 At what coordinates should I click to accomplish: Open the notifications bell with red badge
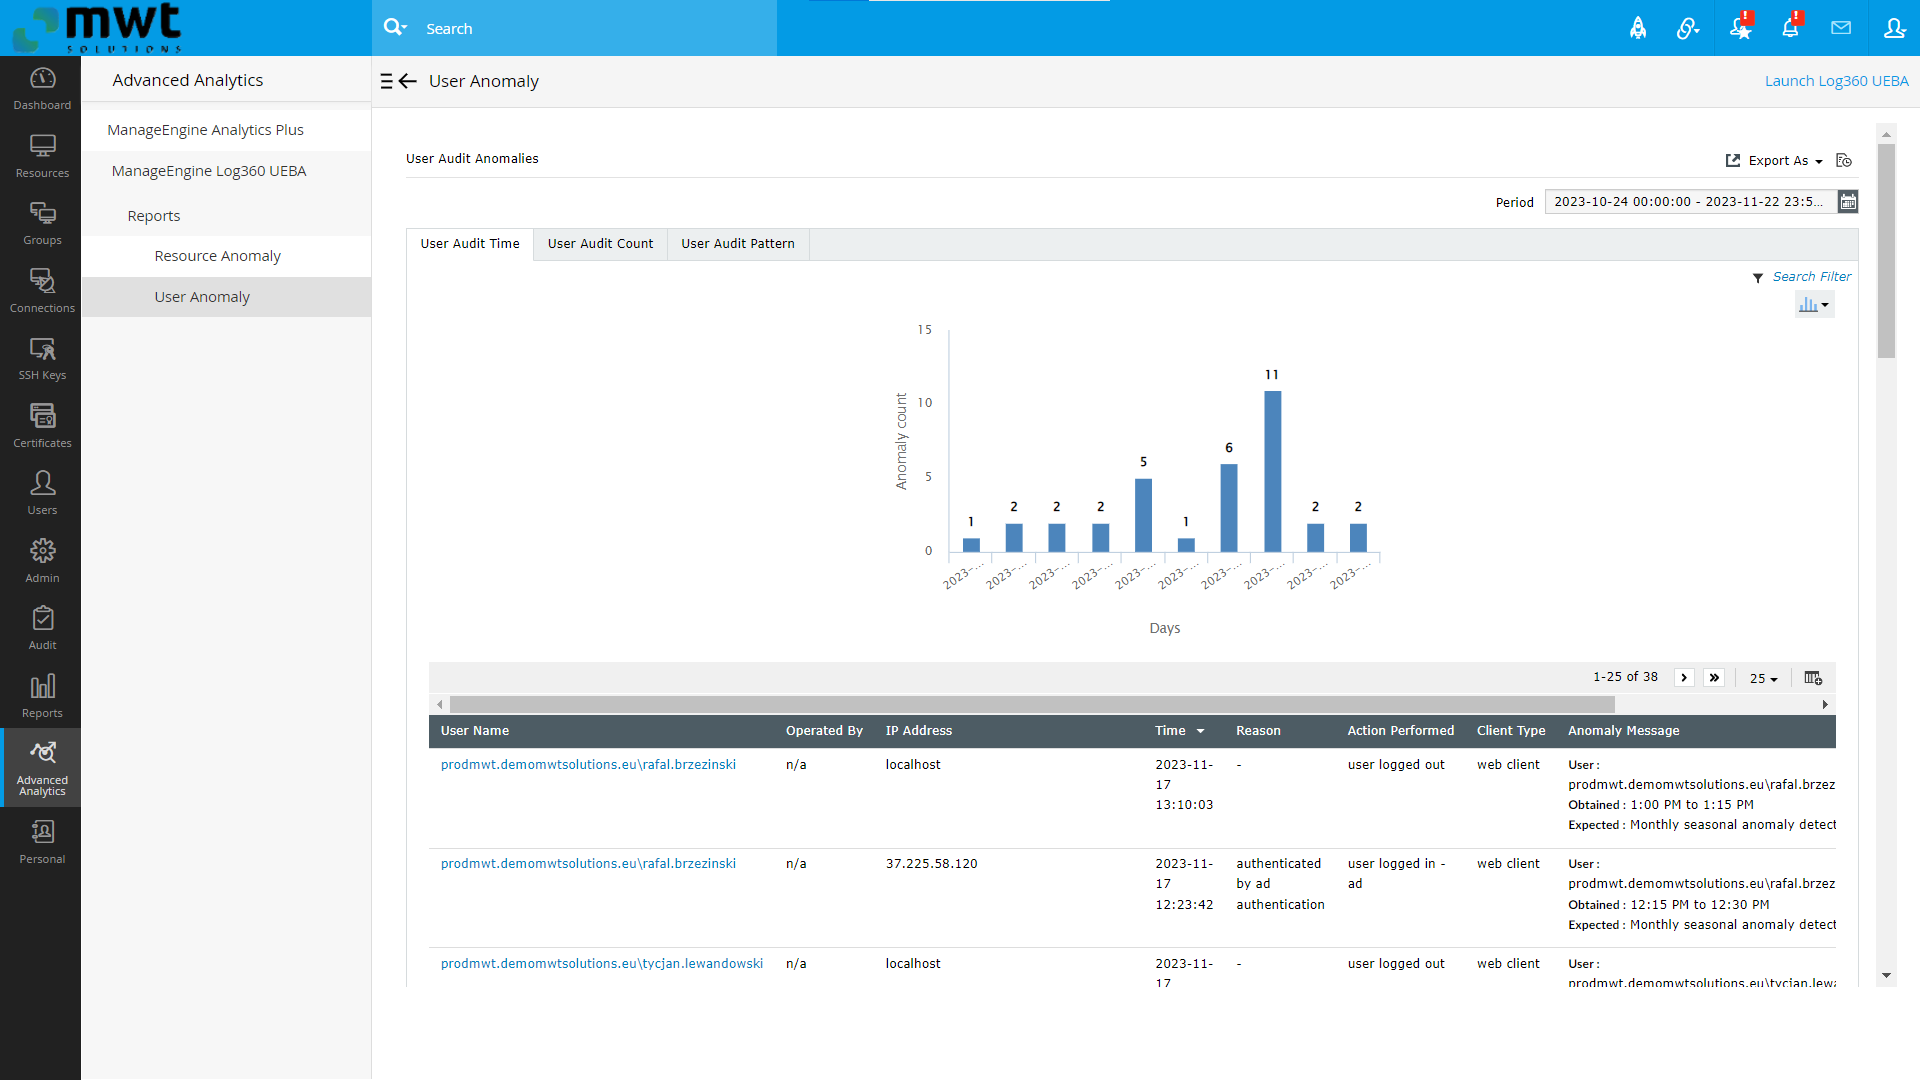1790,27
